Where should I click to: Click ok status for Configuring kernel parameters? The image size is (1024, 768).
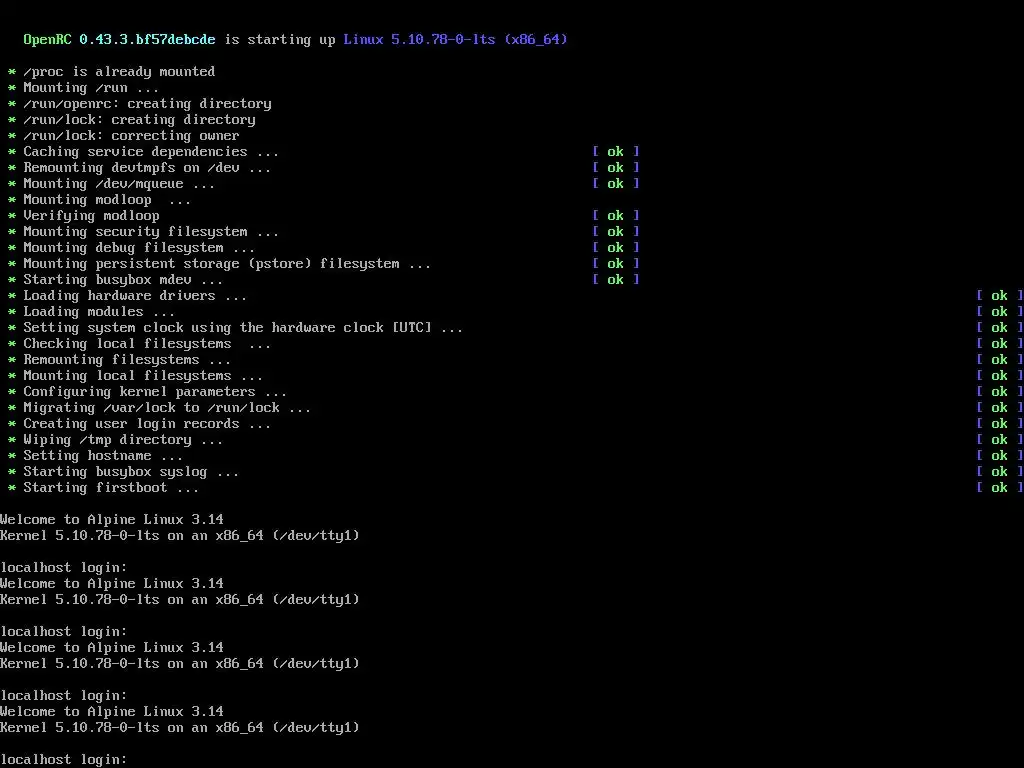point(1000,392)
